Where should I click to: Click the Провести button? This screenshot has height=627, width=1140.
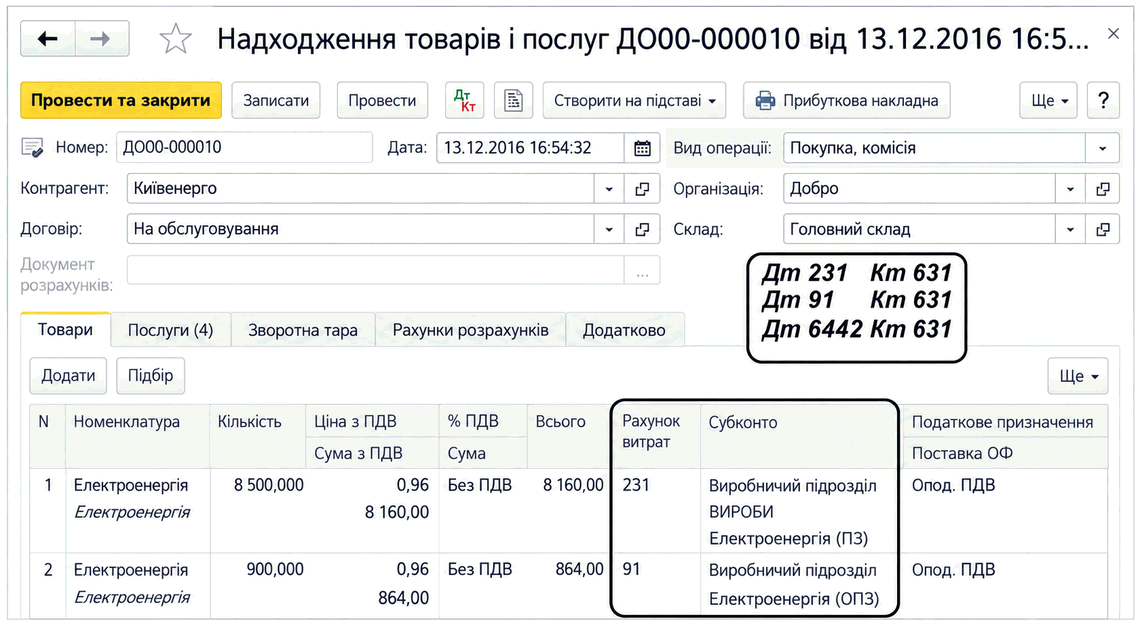(382, 100)
